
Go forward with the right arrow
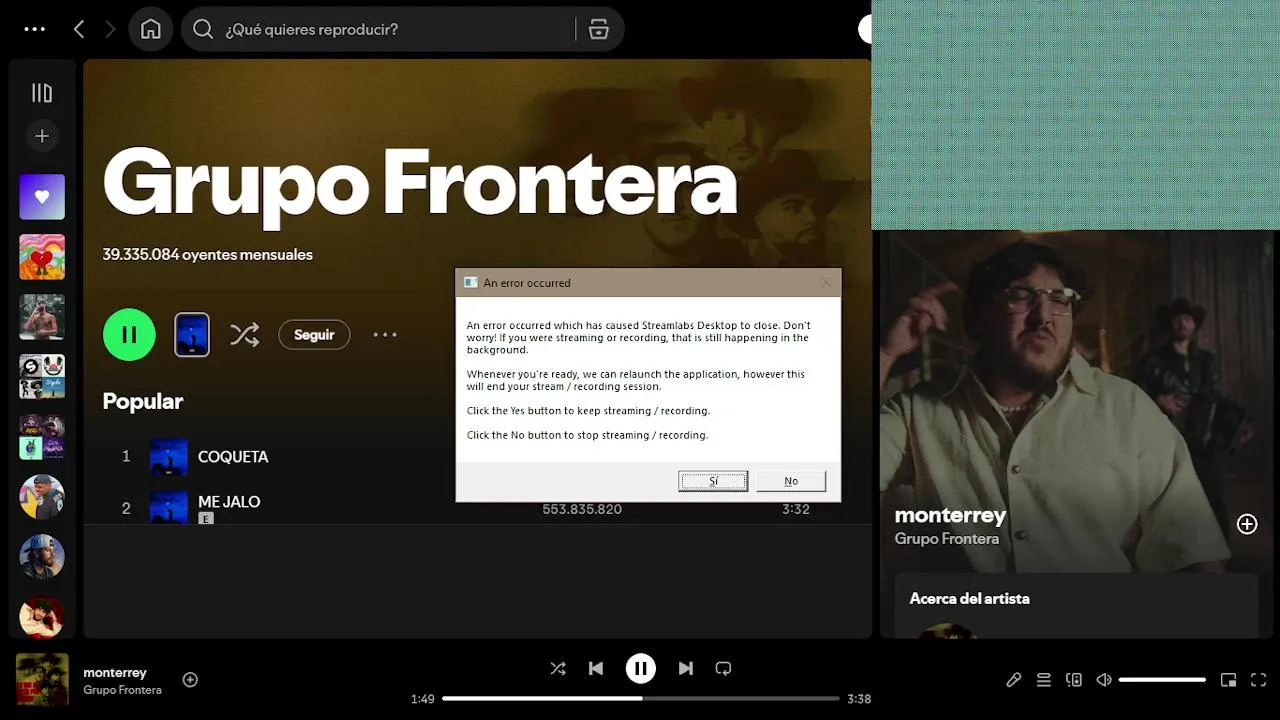110,29
